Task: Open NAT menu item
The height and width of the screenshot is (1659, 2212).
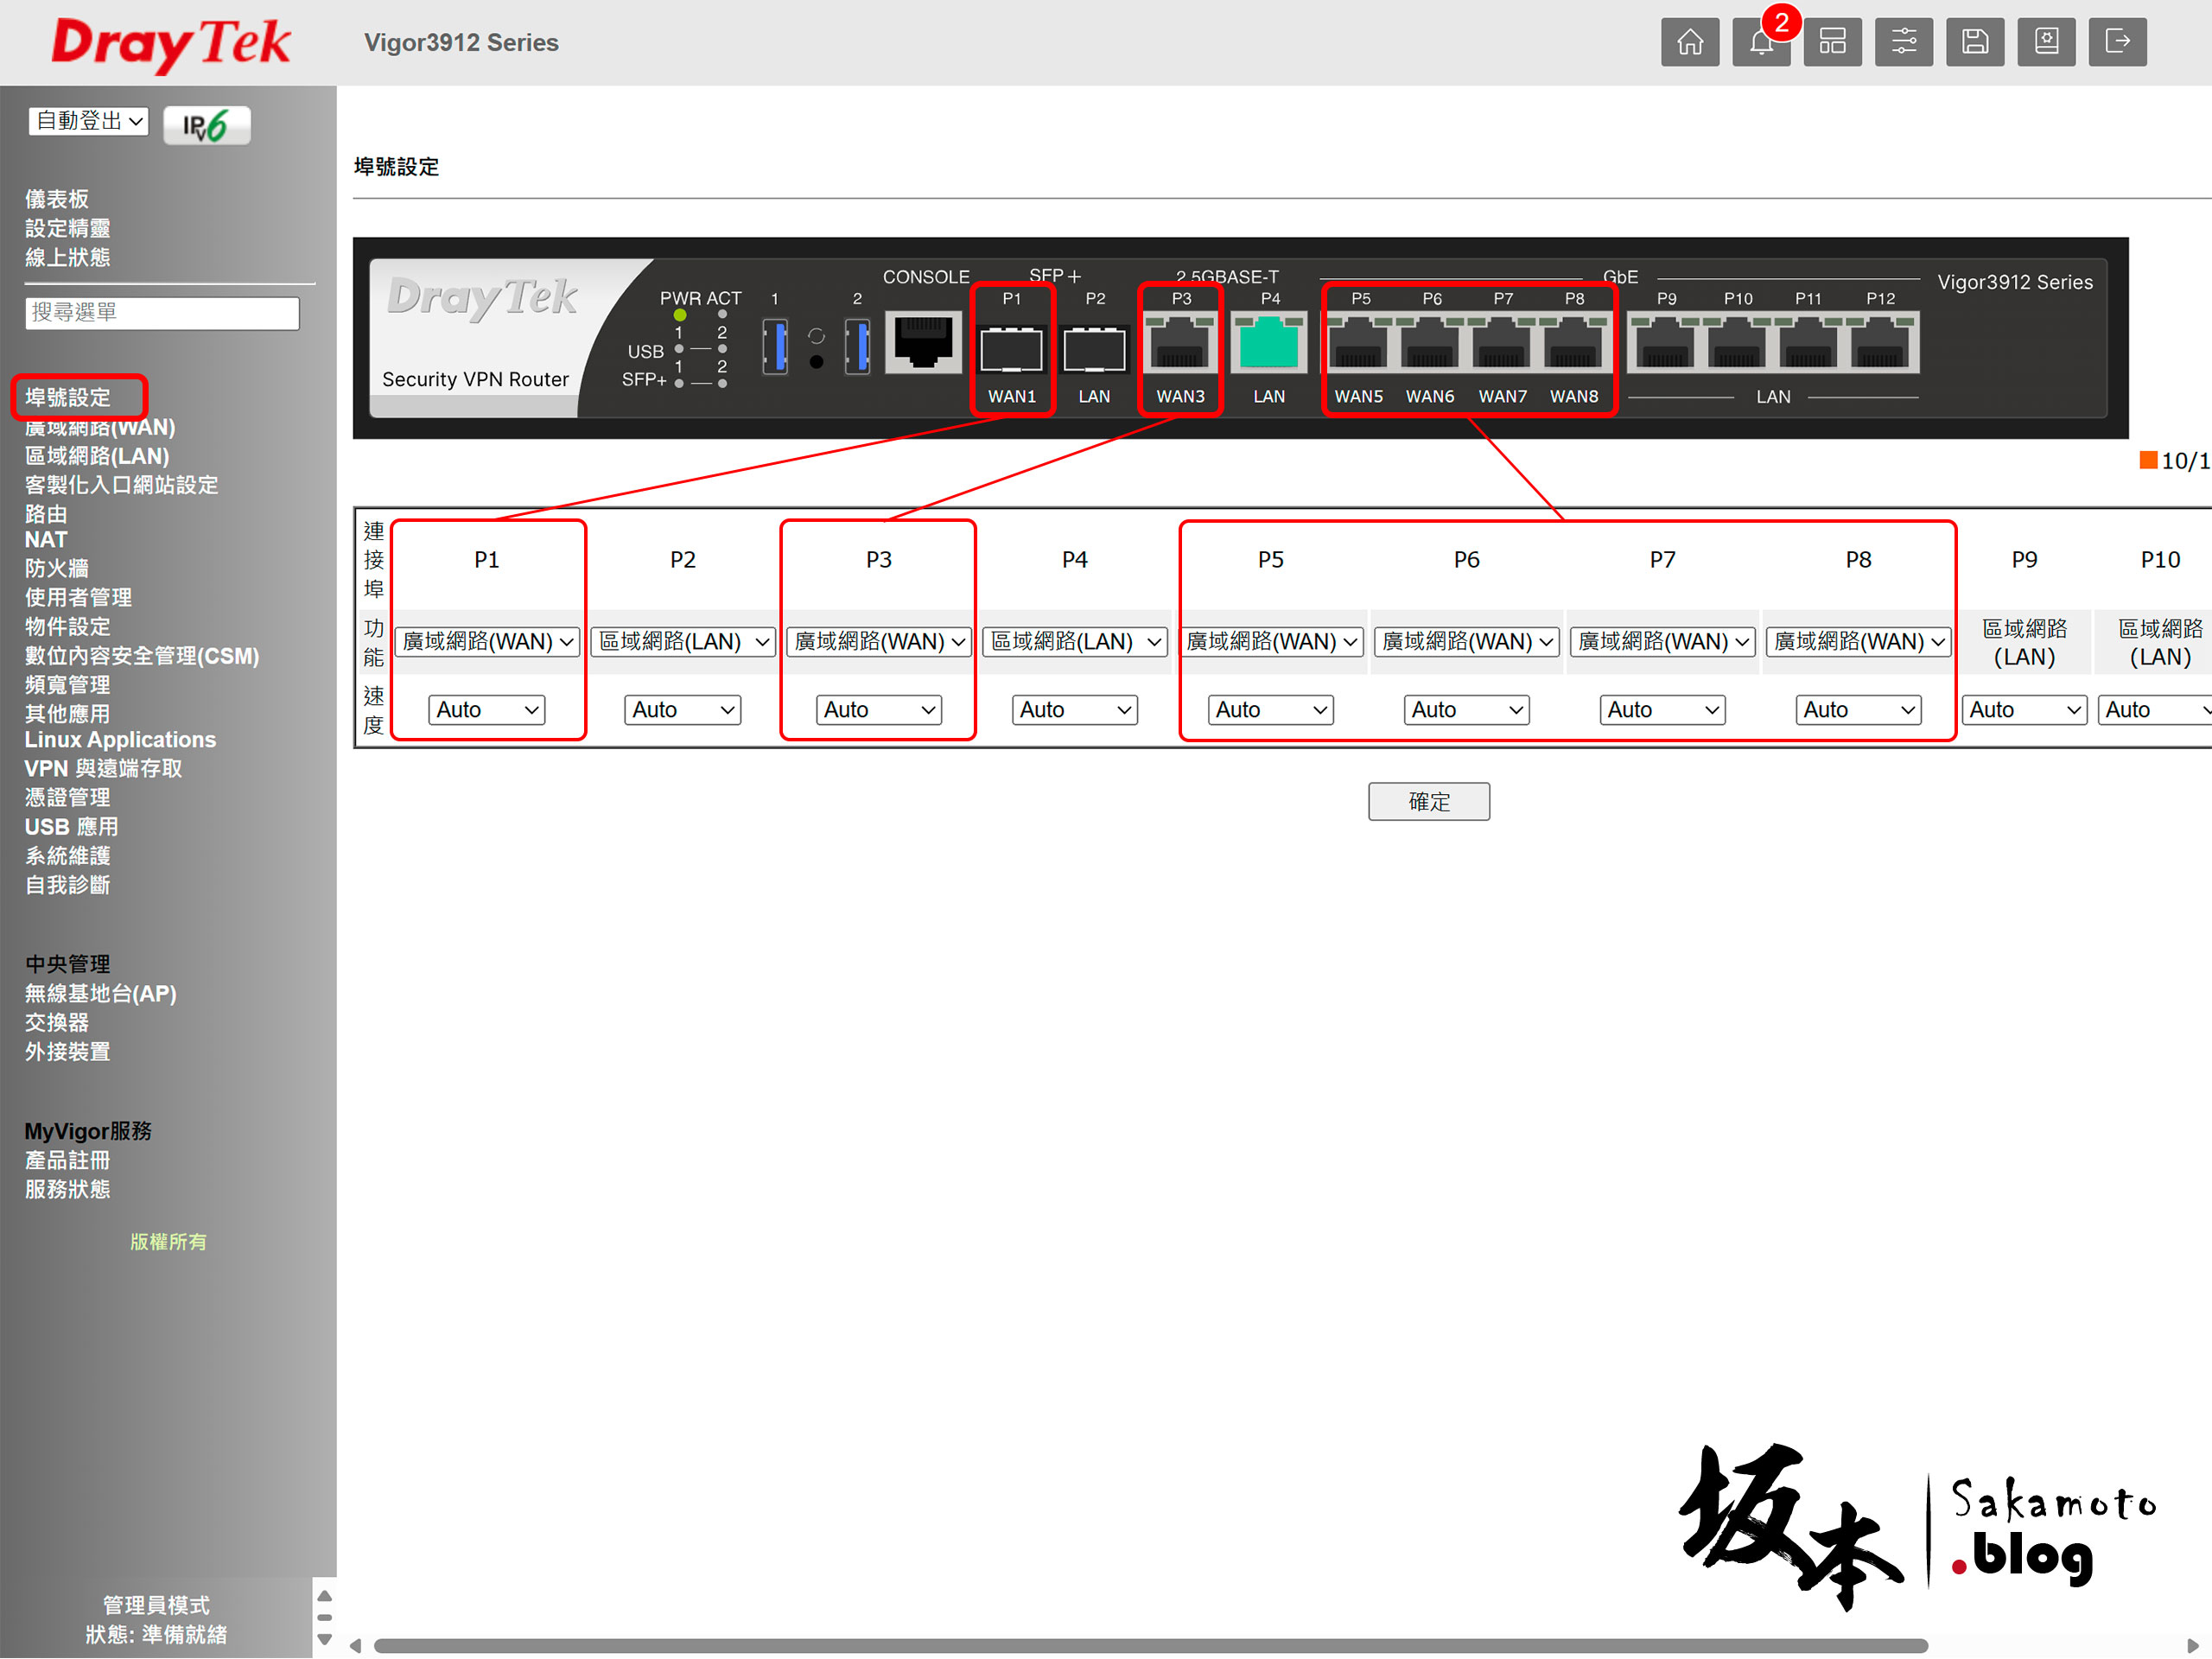Action: click(46, 540)
